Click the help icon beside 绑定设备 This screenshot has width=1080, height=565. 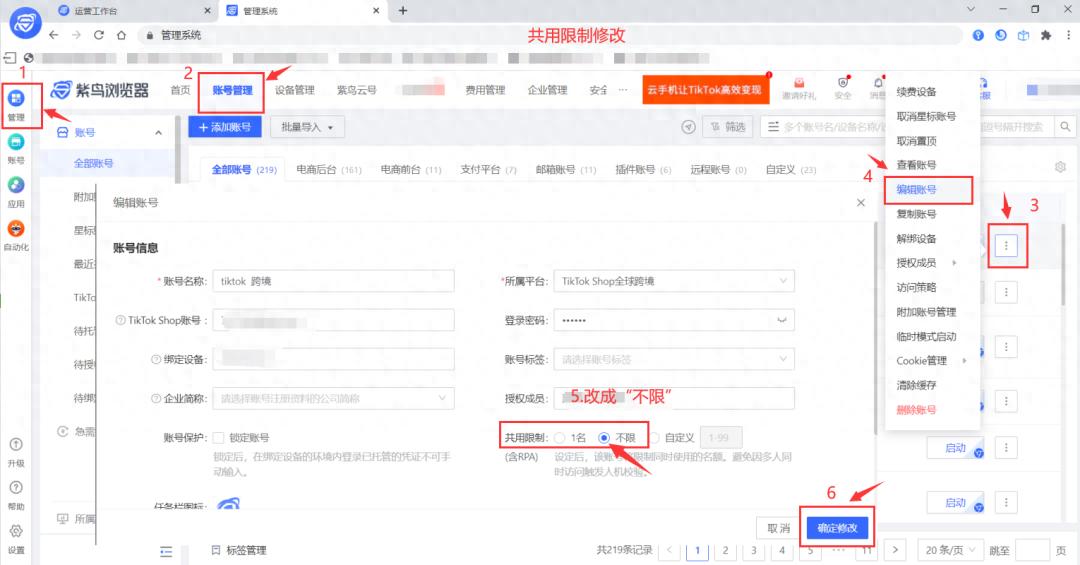pyautogui.click(x=156, y=359)
